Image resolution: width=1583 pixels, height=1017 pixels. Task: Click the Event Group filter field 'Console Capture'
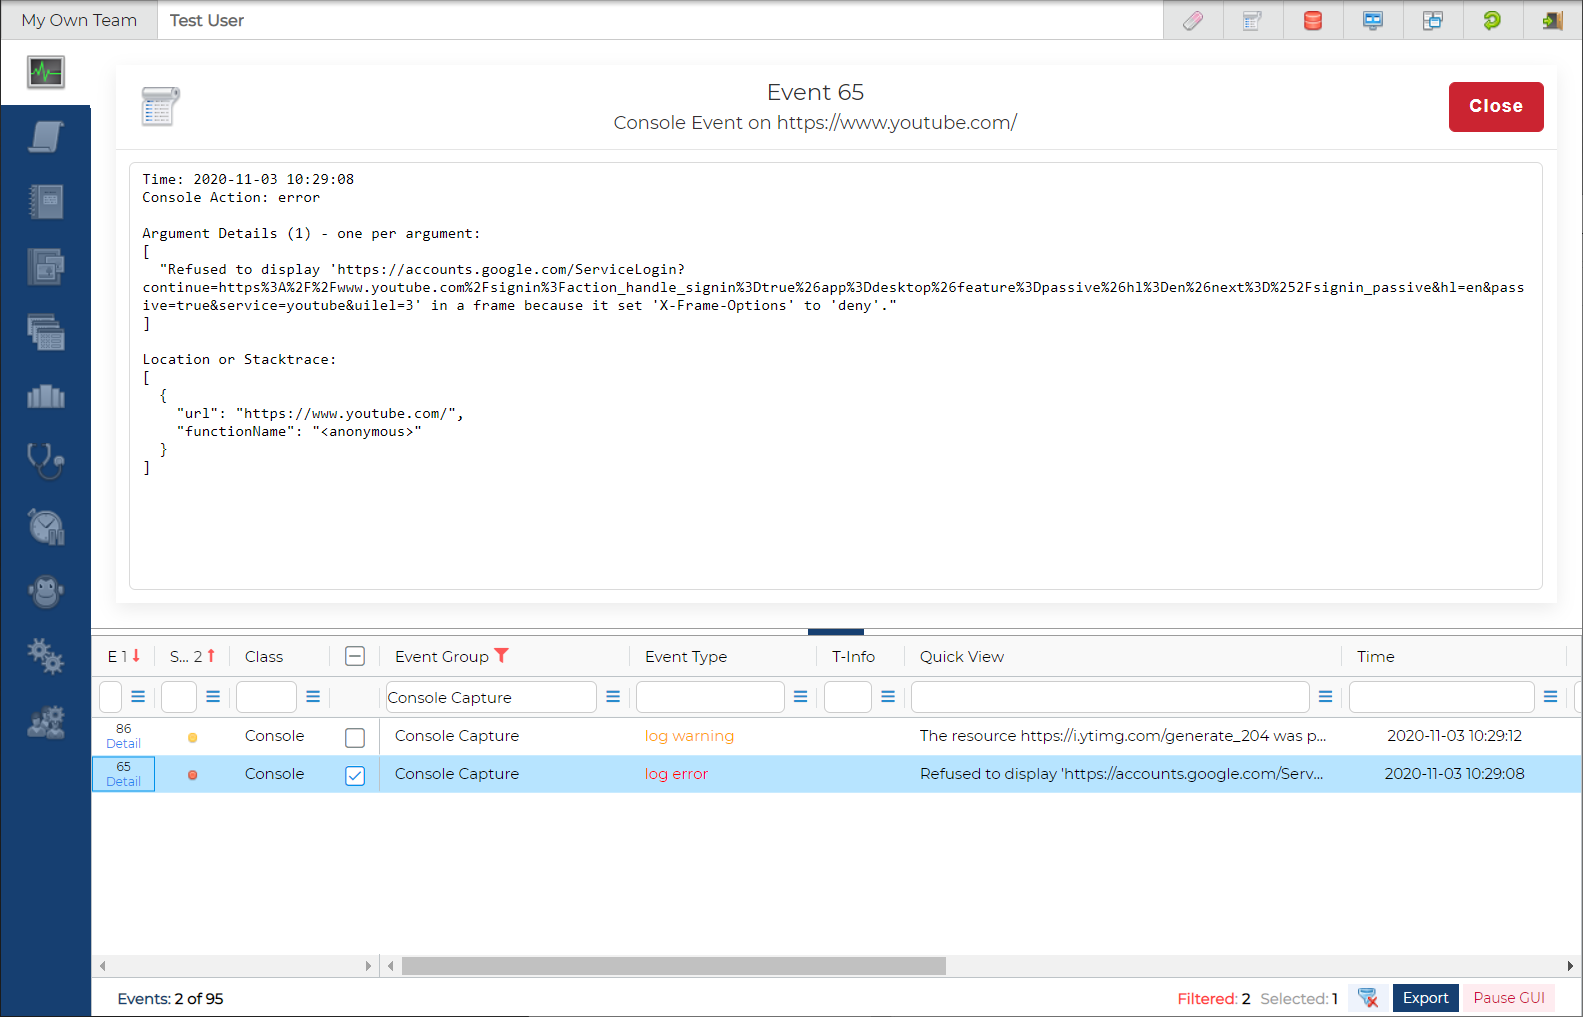[x=491, y=697]
